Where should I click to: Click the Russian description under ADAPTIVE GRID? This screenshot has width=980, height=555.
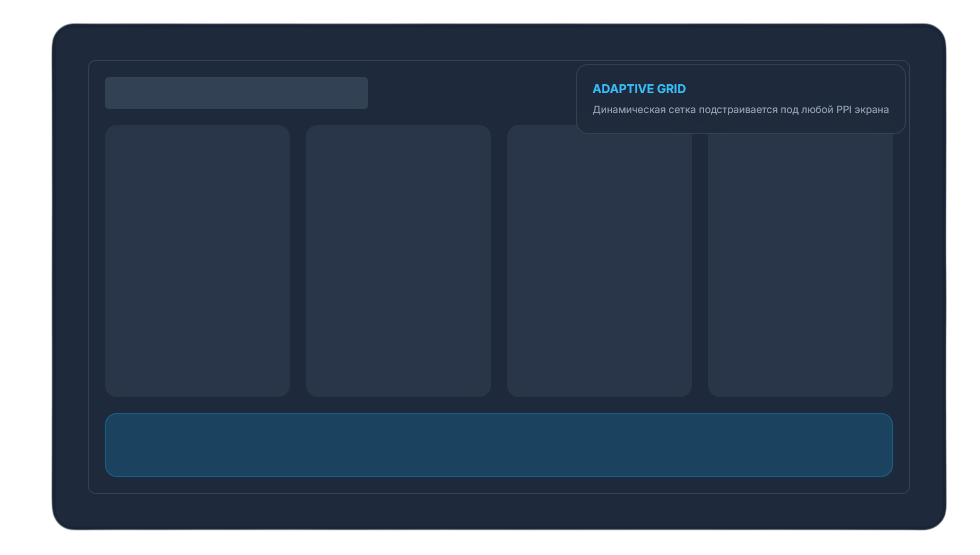740,110
